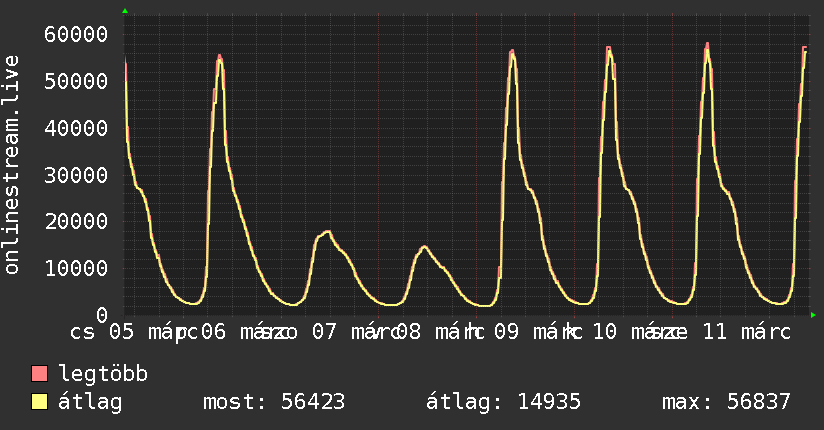
Task: Click the 30000 y-axis label
Action: [x=76, y=175]
